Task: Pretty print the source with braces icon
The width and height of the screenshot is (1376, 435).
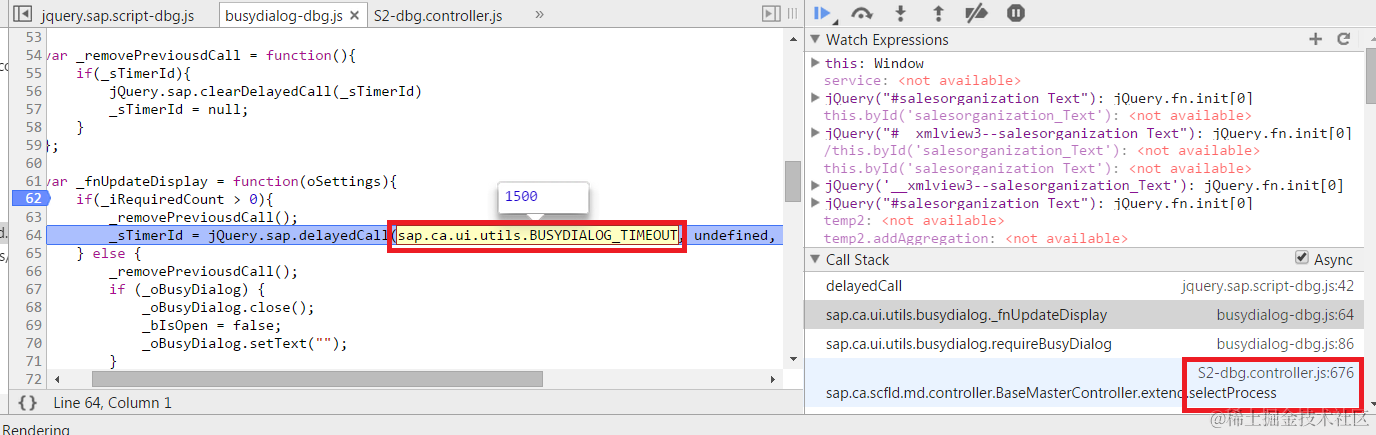Action: [x=28, y=403]
